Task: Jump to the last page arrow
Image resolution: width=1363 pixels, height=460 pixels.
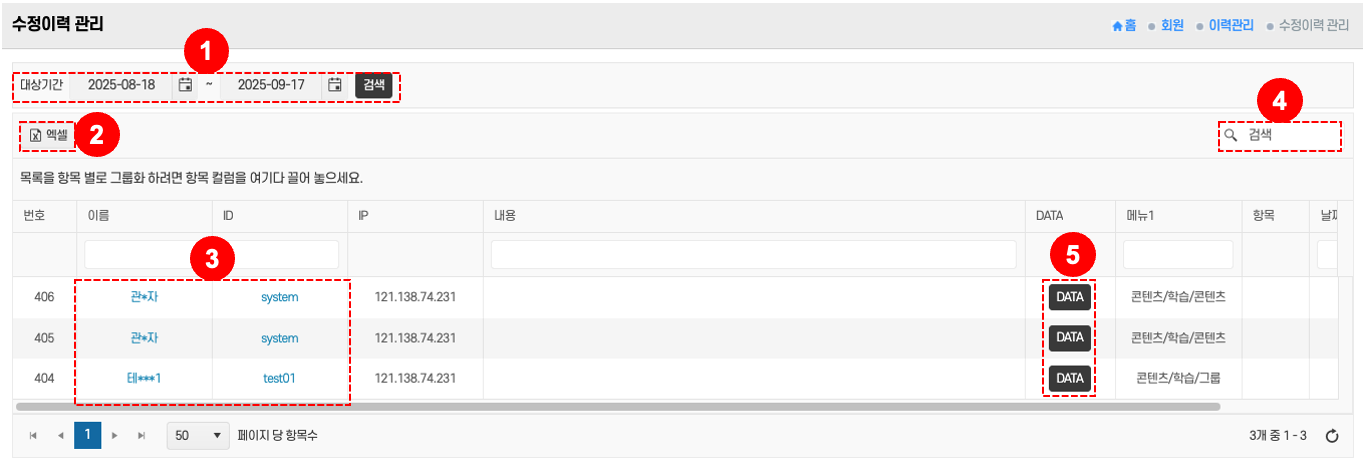Action: [x=141, y=436]
